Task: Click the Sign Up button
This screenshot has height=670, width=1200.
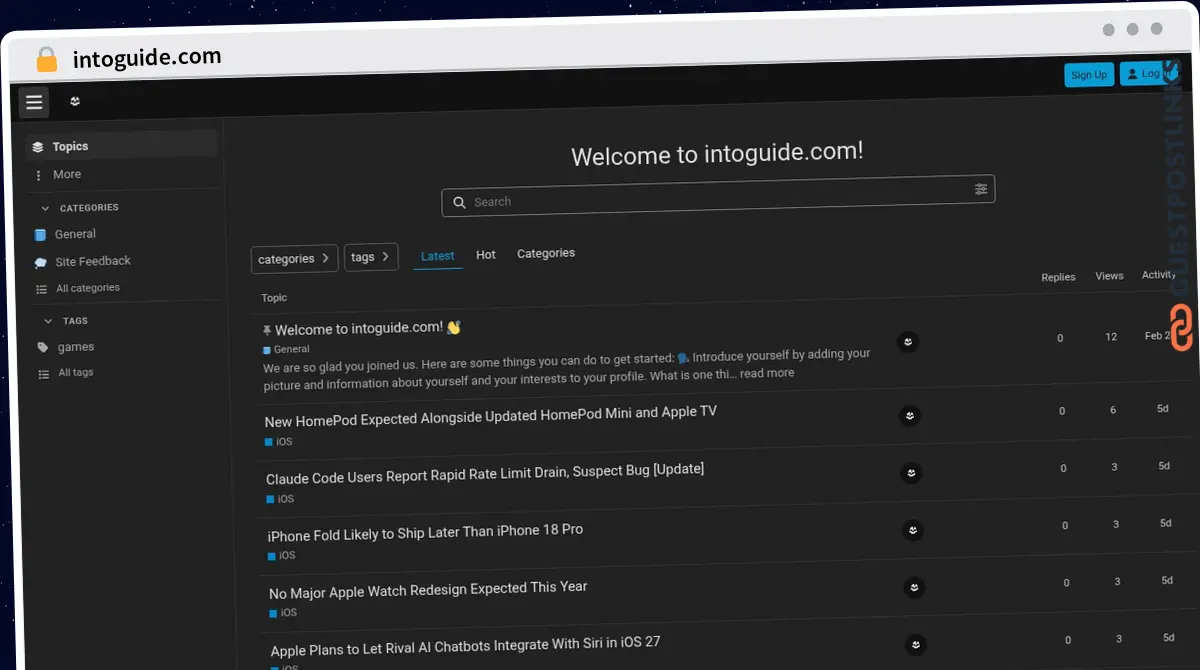Action: point(1089,75)
